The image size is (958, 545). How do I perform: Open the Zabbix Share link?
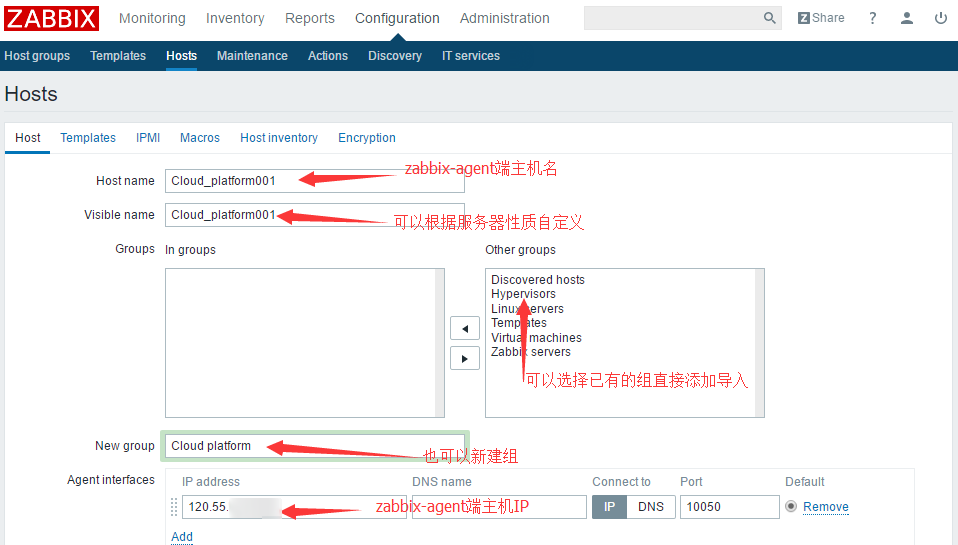821,18
